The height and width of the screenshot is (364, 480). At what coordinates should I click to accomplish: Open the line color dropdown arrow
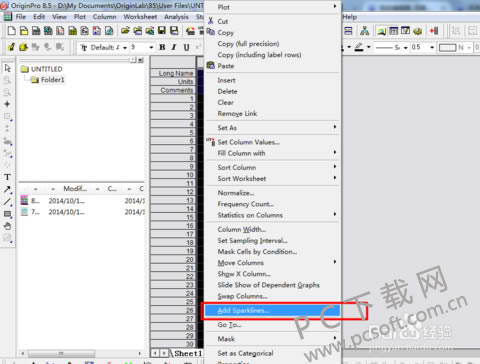tap(369, 47)
